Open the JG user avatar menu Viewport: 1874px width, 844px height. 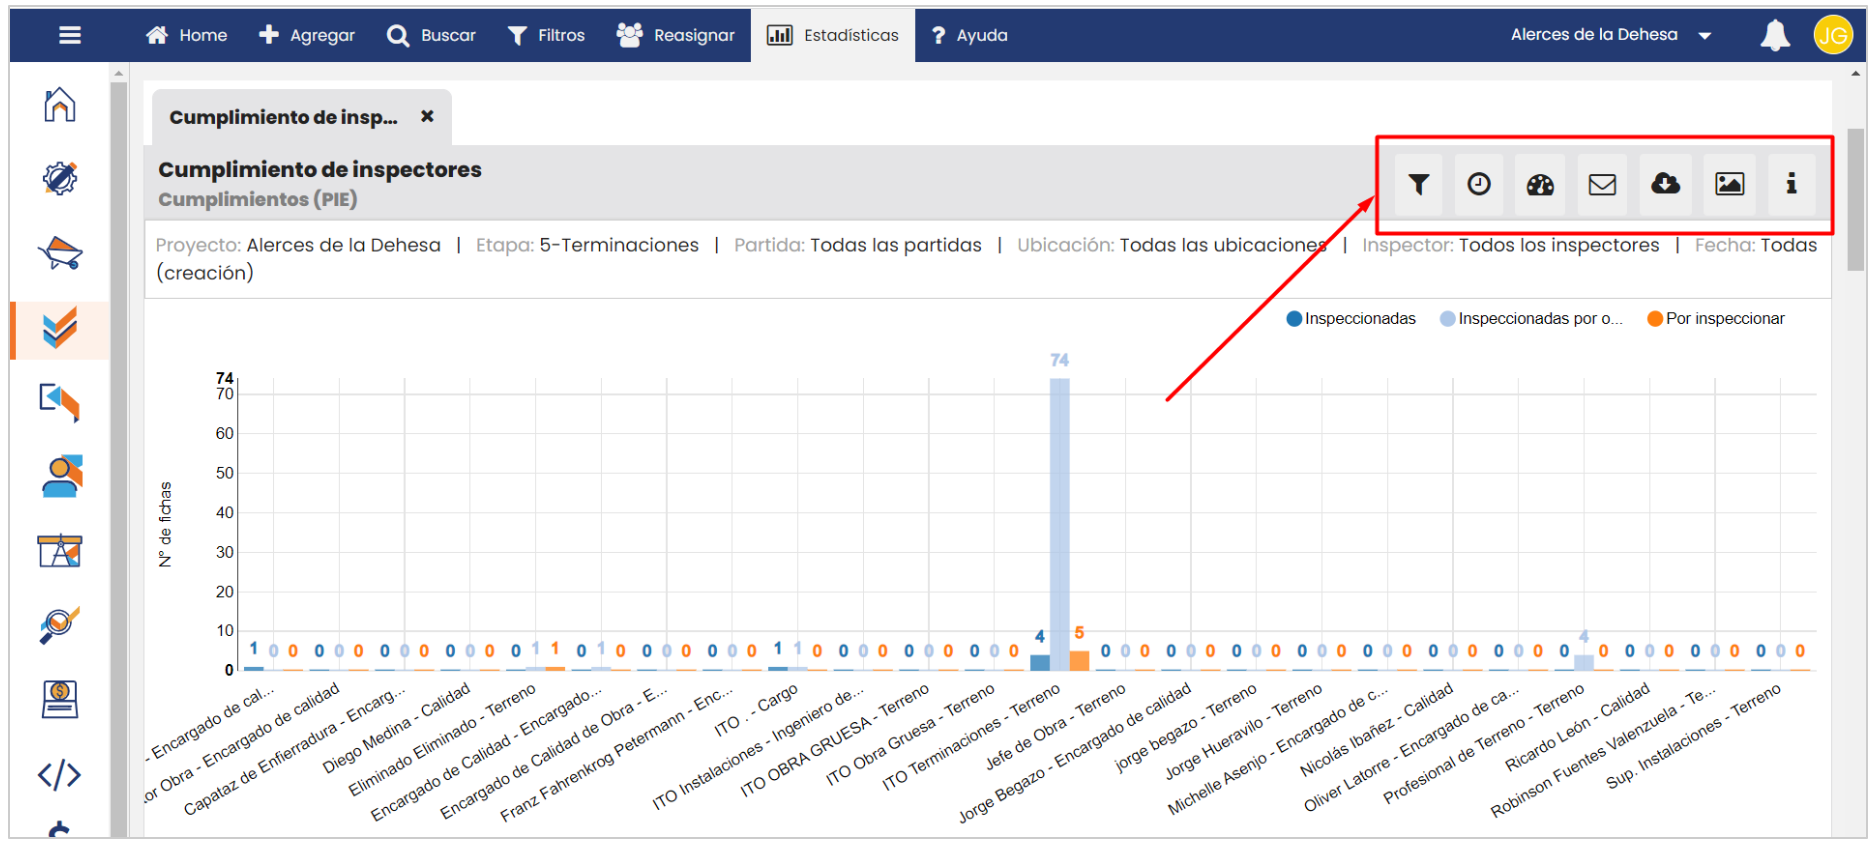pyautogui.click(x=1832, y=36)
